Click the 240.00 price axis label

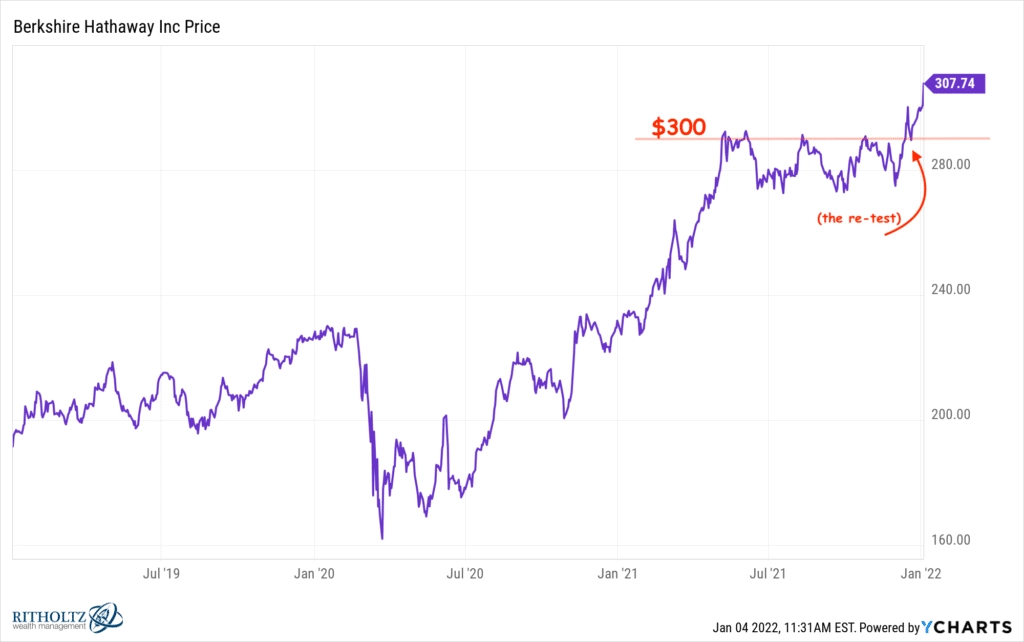coord(951,289)
